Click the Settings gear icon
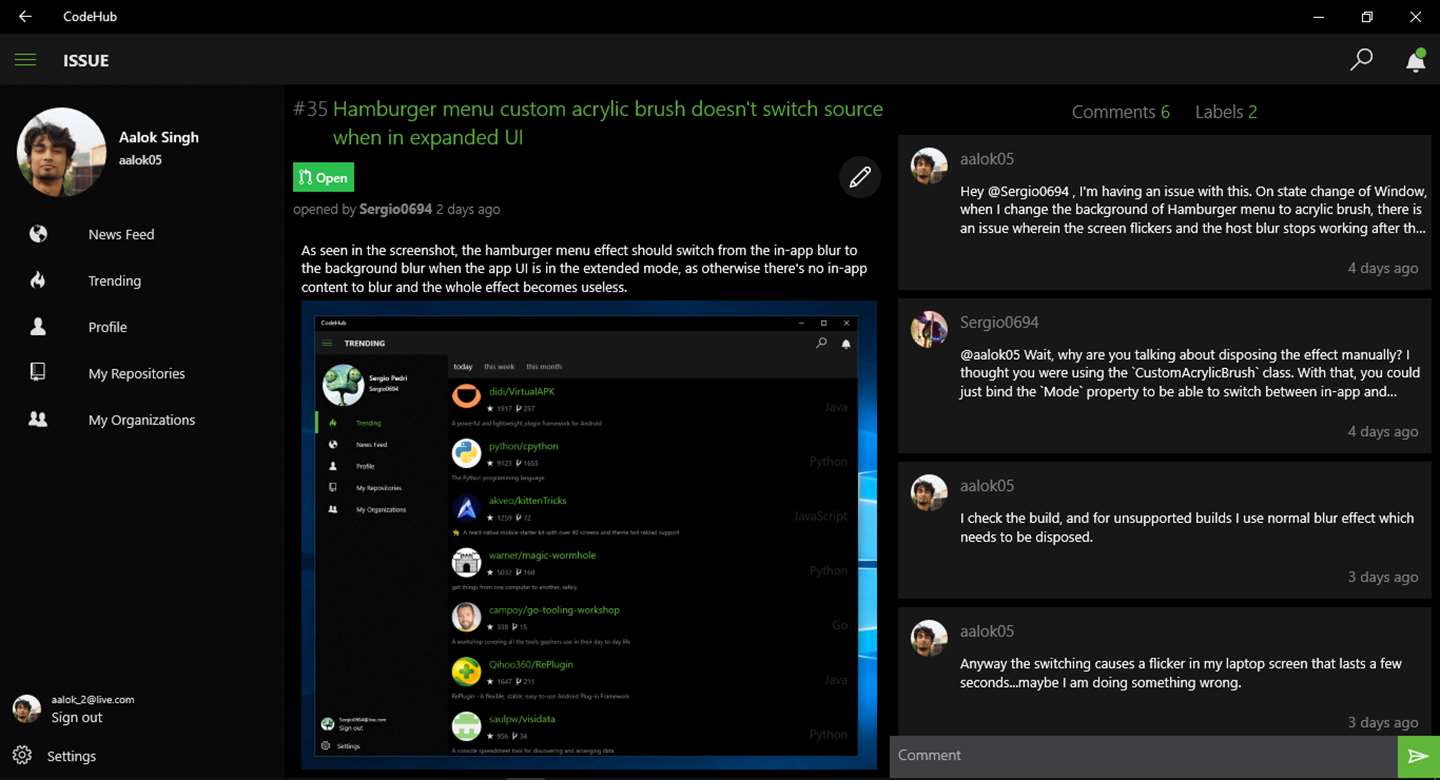The width and height of the screenshot is (1440, 780). click(x=22, y=755)
